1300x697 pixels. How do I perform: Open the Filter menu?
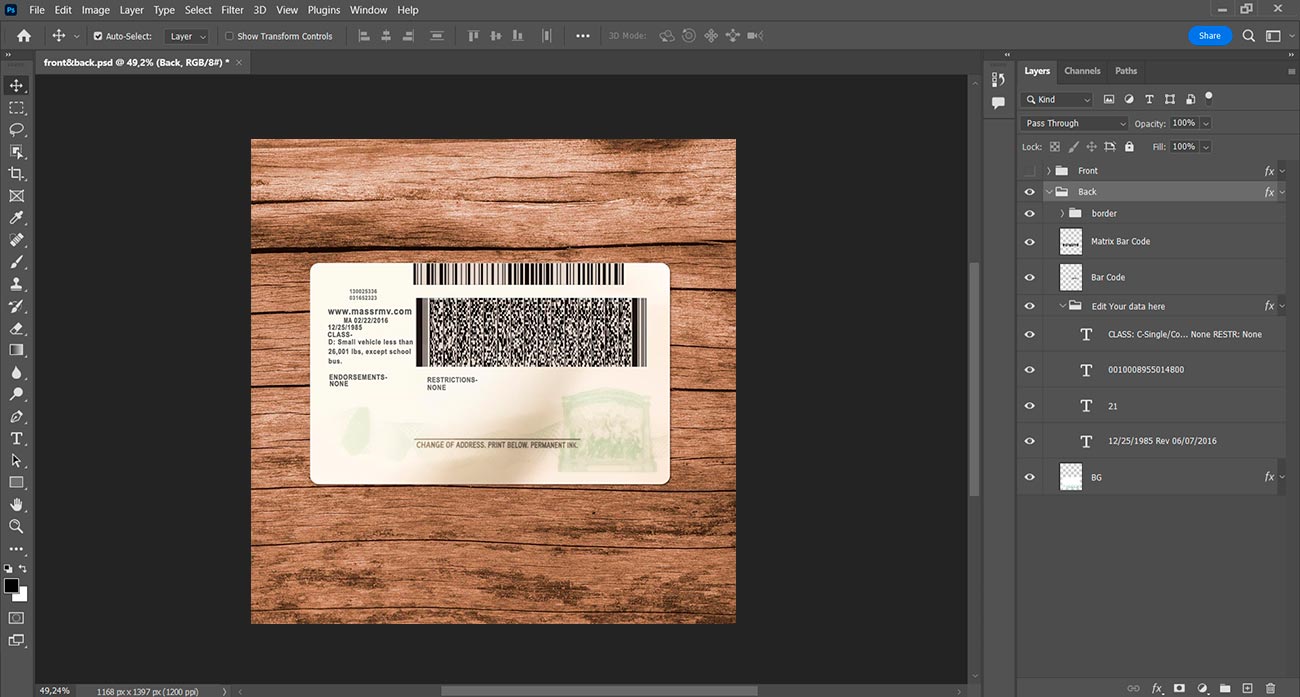point(232,10)
